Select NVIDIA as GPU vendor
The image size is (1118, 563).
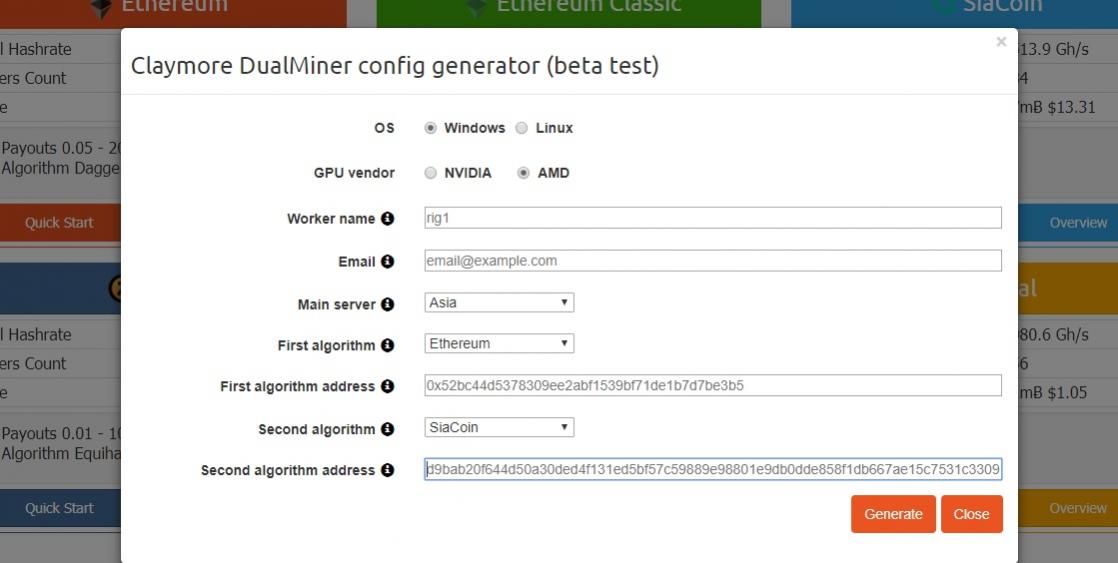[431, 173]
